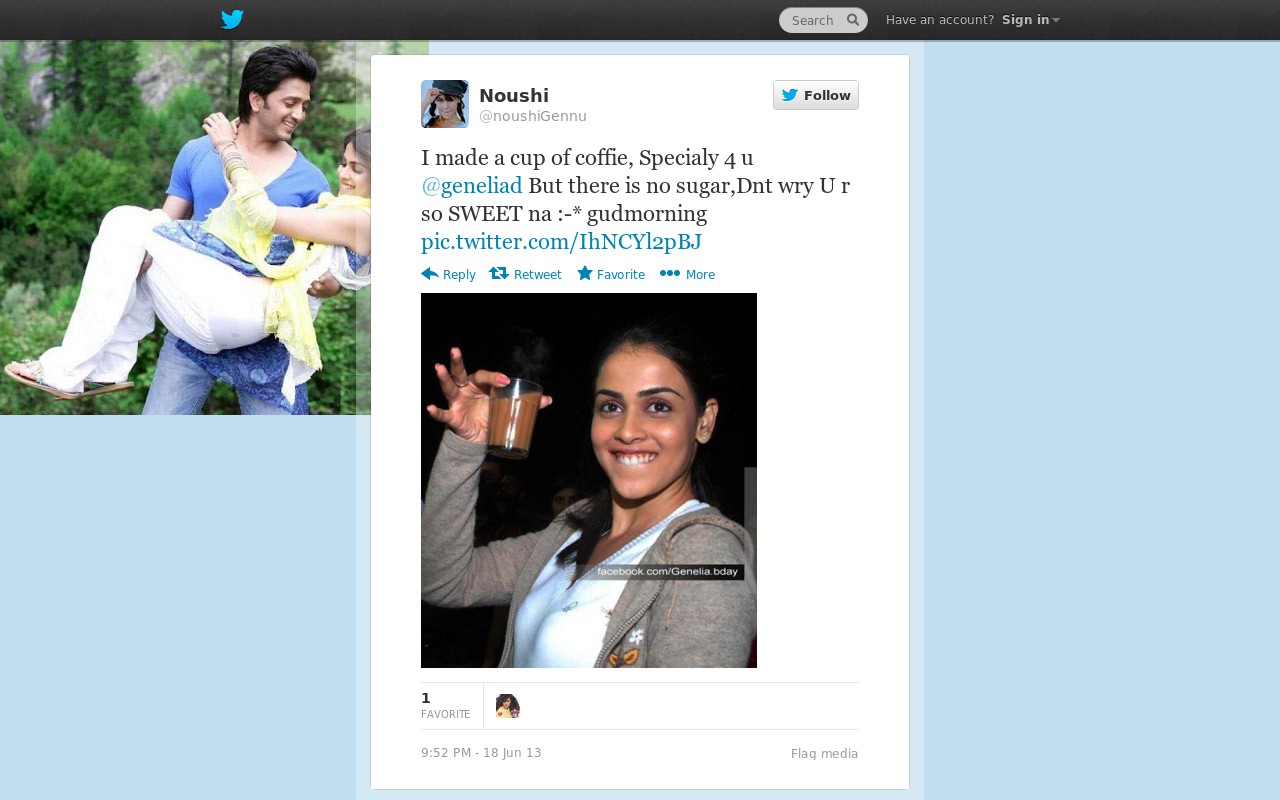
Task: Click the Reply arrow icon
Action: tap(430, 274)
